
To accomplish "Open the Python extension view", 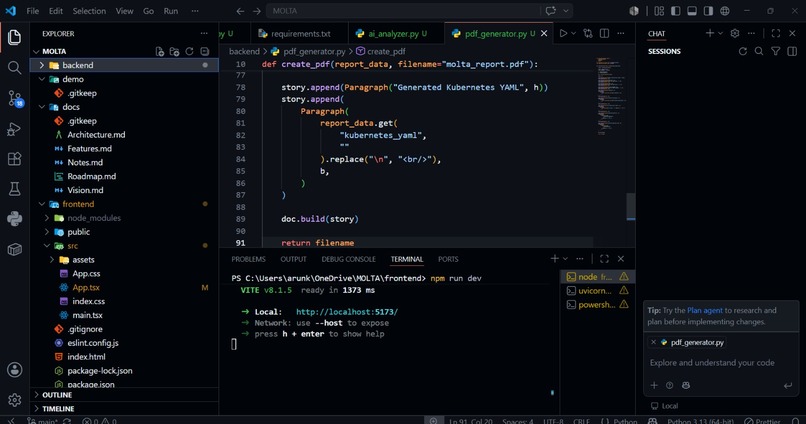I will tap(14, 219).
